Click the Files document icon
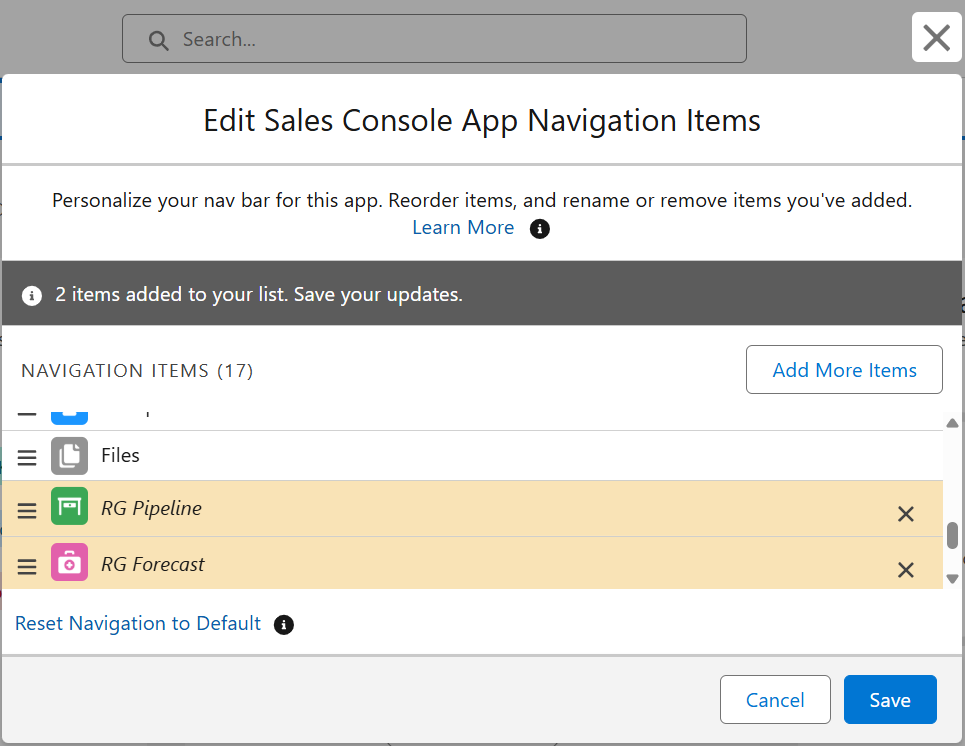This screenshot has width=965, height=746. tap(69, 456)
